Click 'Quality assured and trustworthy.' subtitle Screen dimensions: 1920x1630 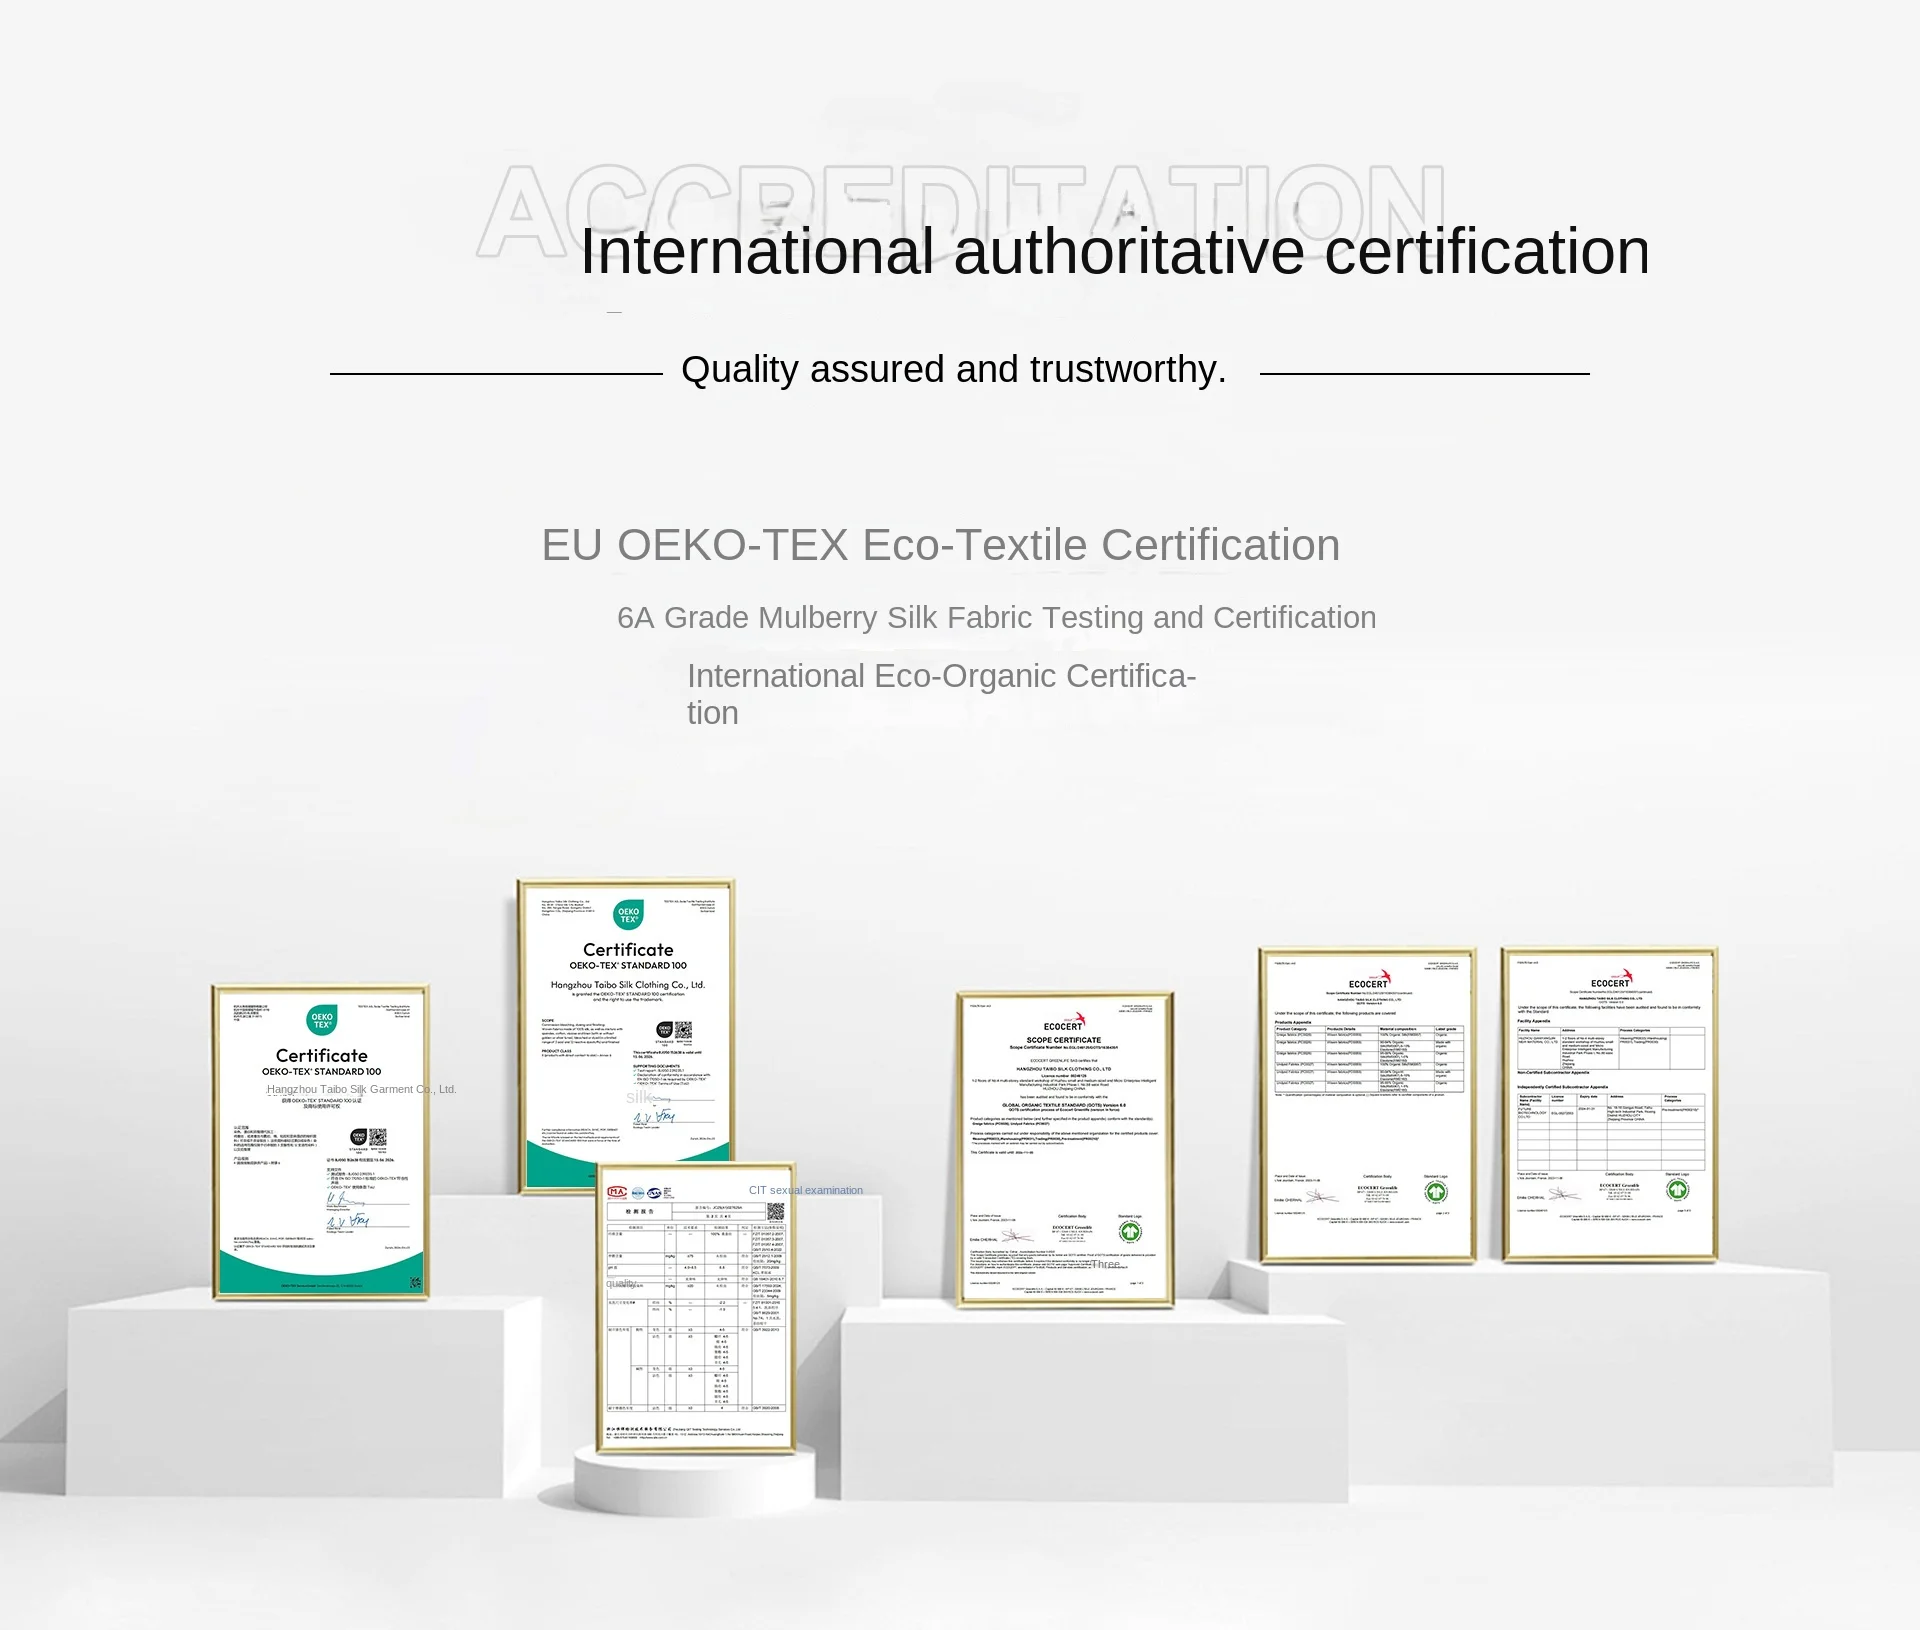click(953, 370)
